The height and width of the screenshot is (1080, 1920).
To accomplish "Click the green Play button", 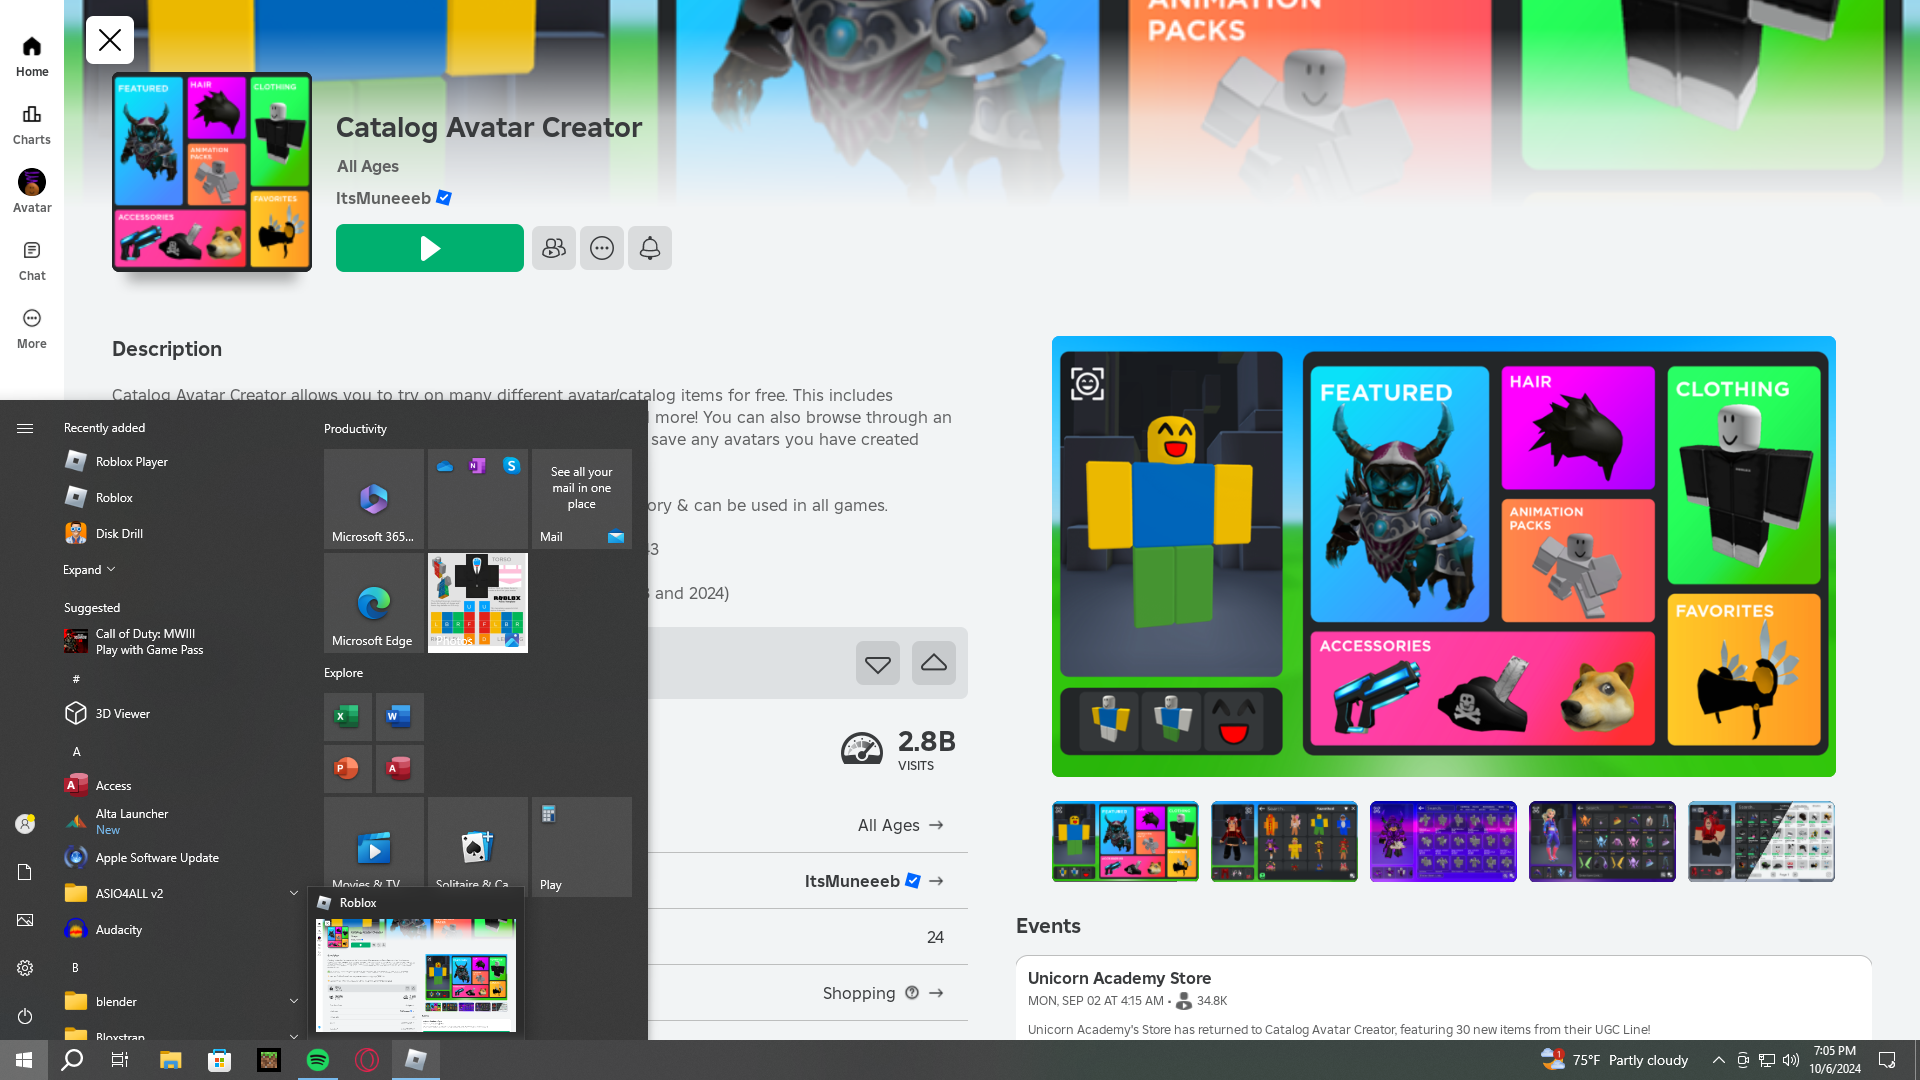I will pos(429,248).
